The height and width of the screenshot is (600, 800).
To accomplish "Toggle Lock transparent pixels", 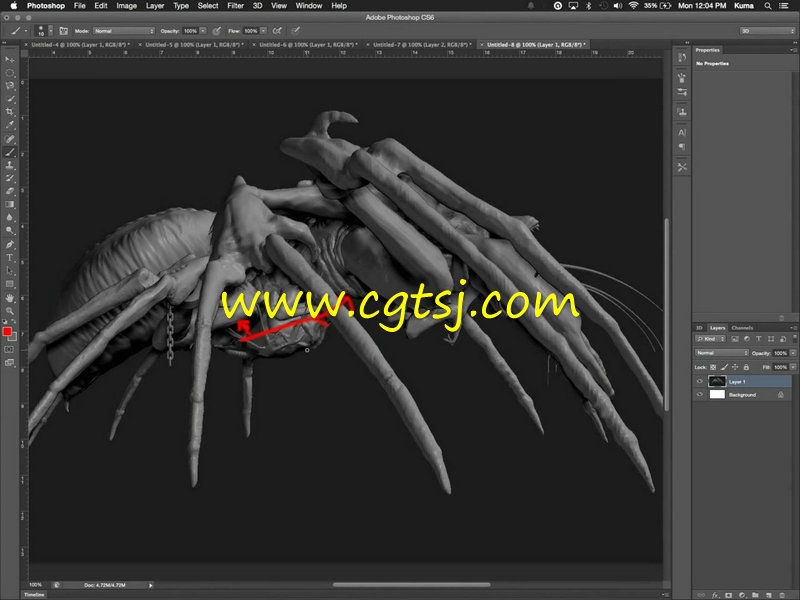I will tap(713, 367).
